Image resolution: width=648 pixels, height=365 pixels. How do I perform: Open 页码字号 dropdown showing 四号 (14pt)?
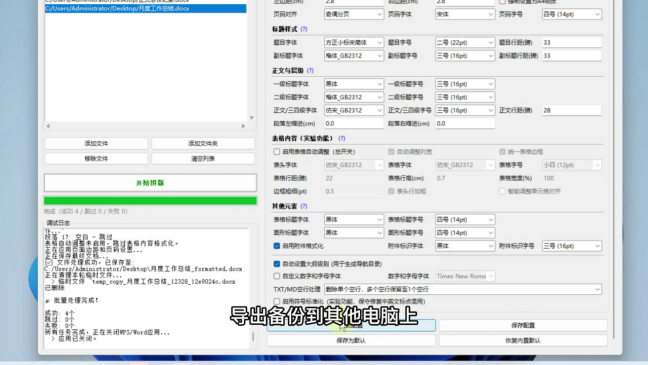coord(572,14)
